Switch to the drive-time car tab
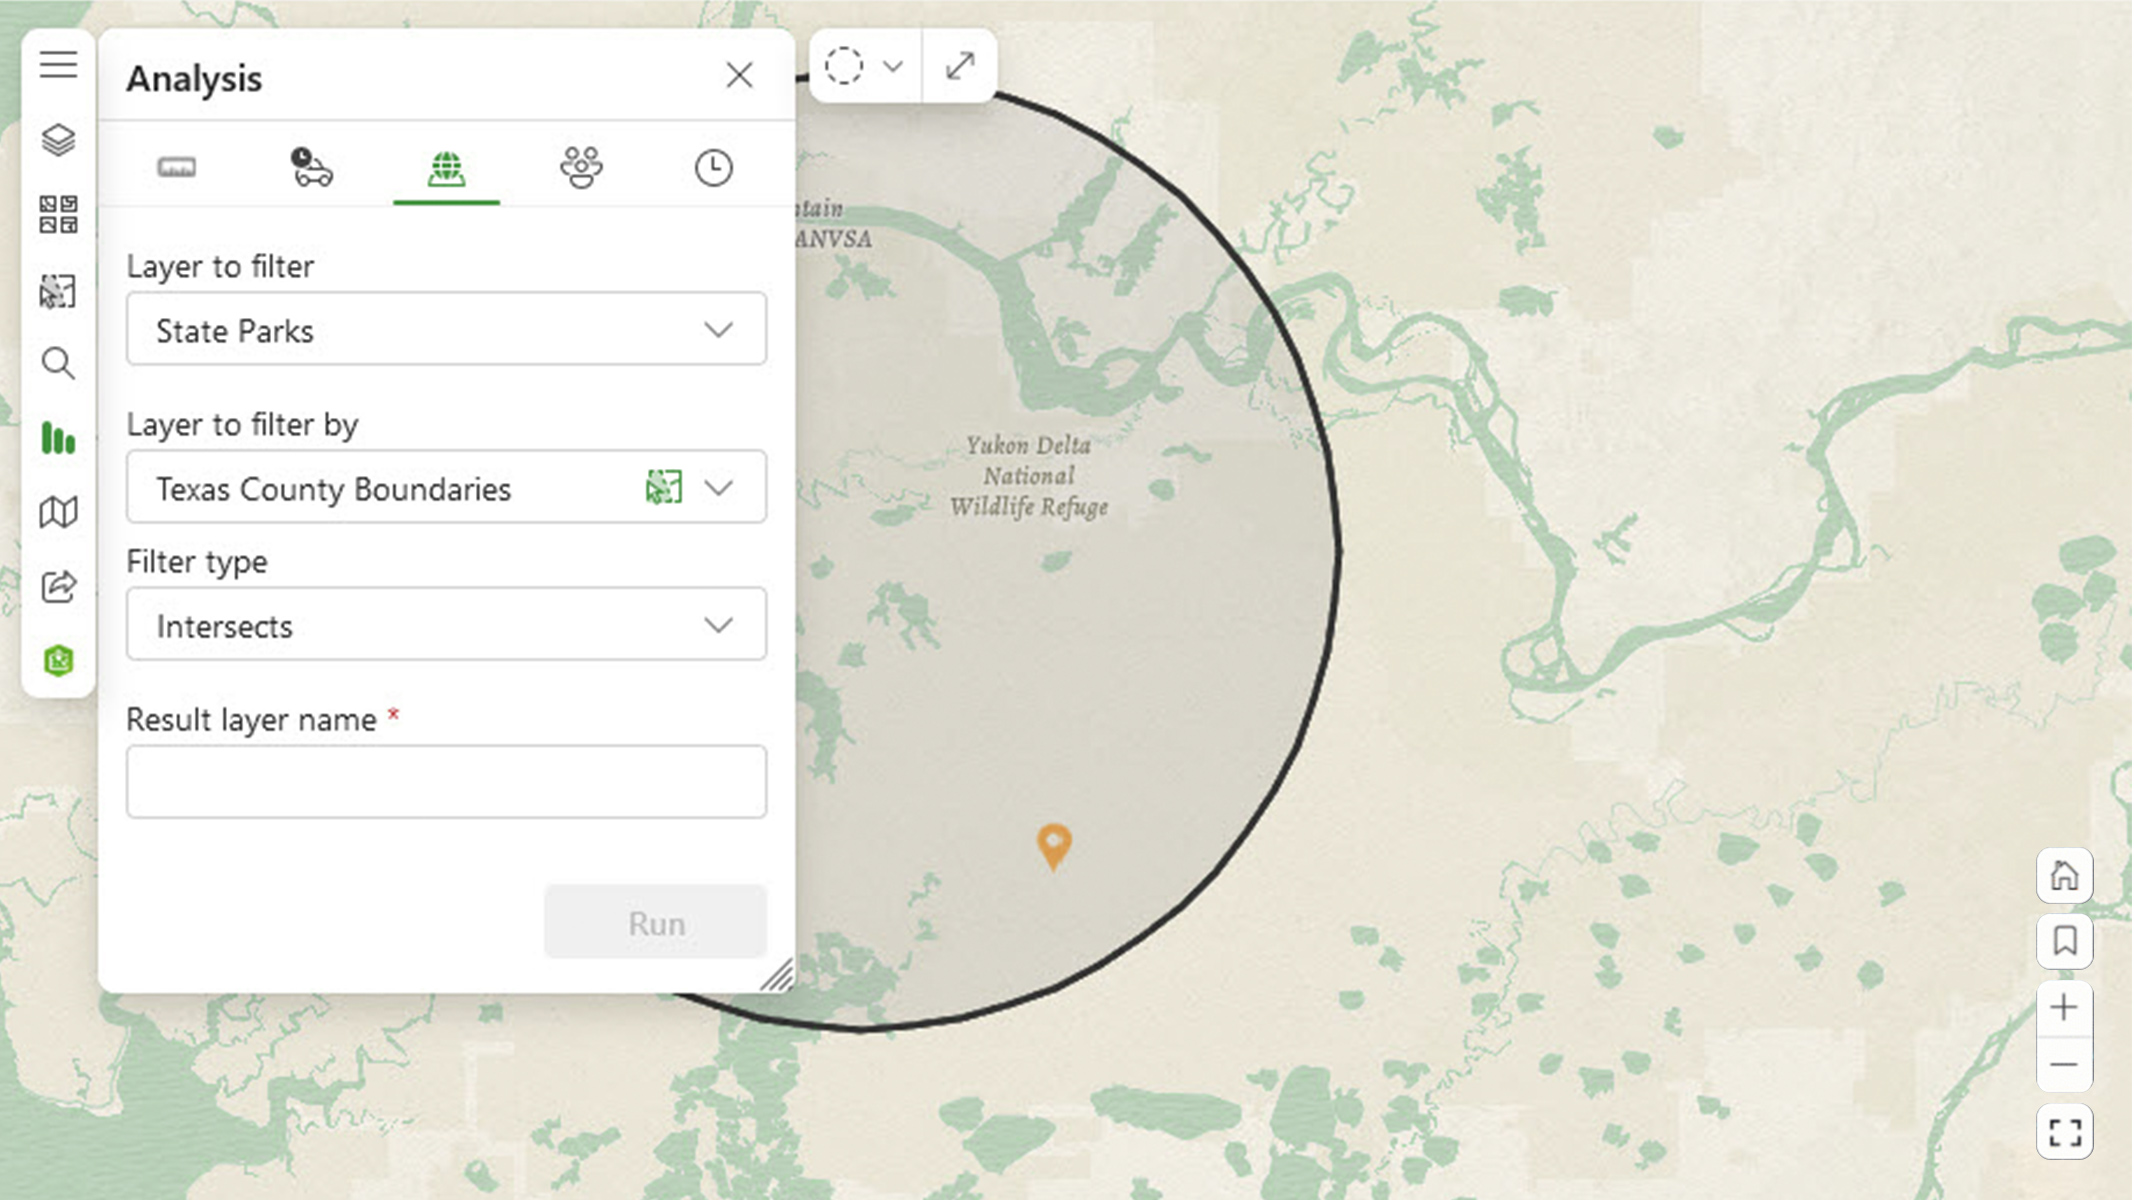 [x=311, y=167]
